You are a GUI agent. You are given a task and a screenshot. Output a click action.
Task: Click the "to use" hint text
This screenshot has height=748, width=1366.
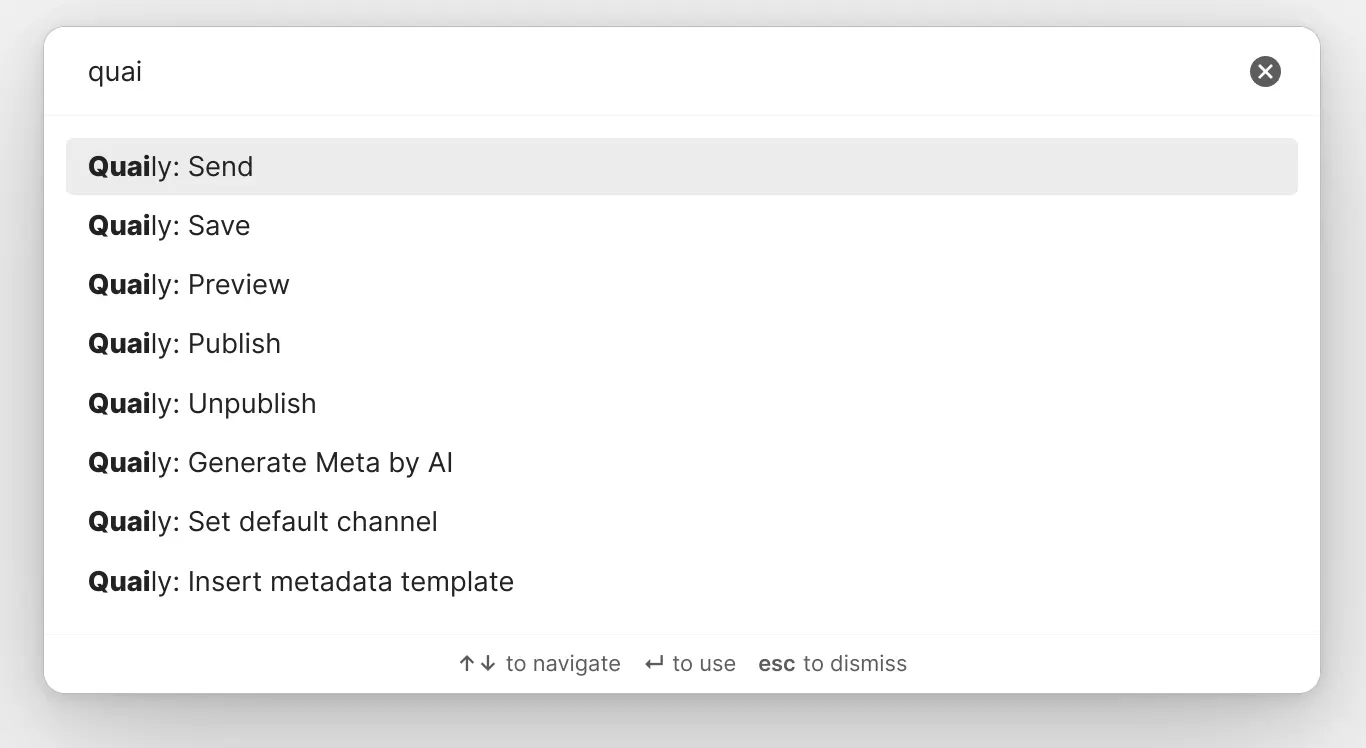(704, 664)
